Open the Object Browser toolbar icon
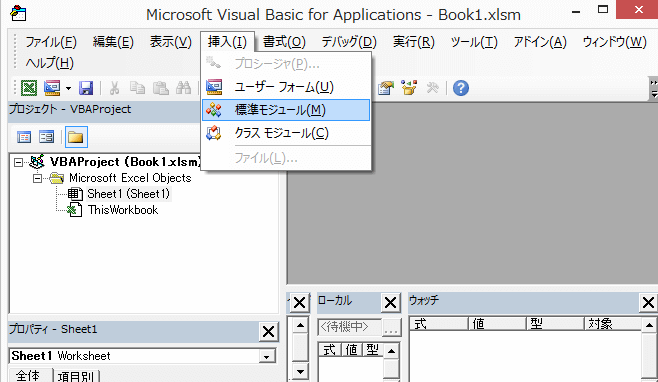The image size is (658, 382). click(x=409, y=88)
